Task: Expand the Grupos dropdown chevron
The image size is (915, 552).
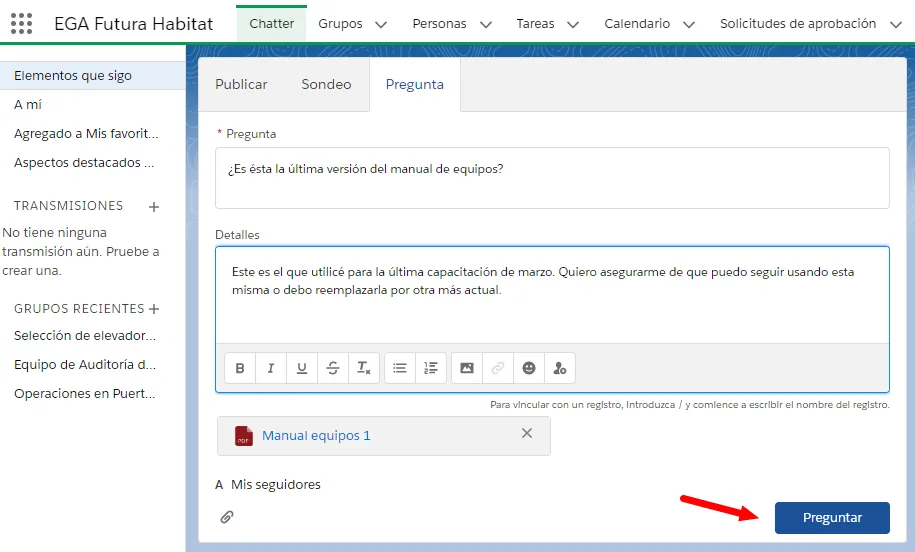Action: (x=381, y=25)
